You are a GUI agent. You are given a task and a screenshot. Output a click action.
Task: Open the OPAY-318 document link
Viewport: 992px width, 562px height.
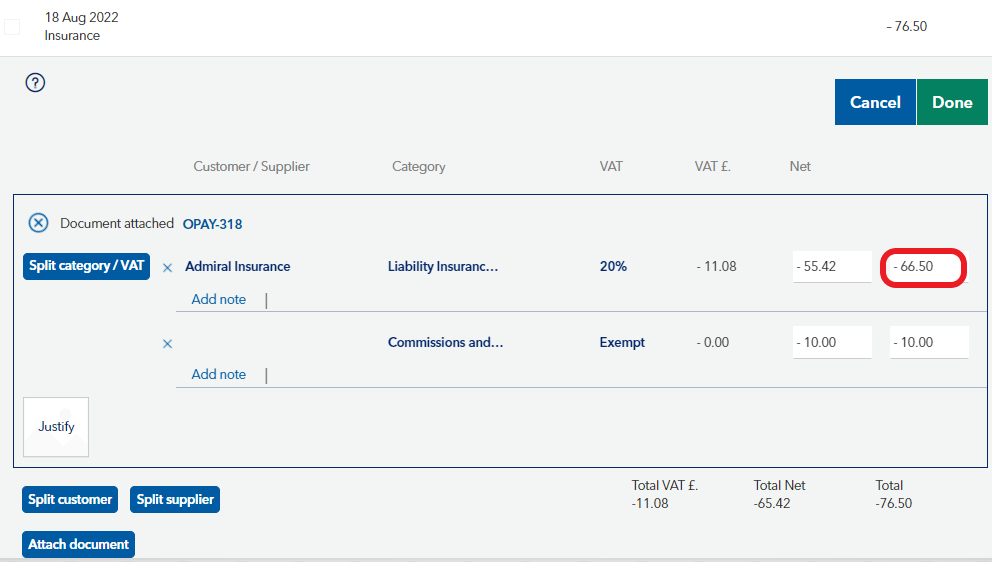coord(212,224)
